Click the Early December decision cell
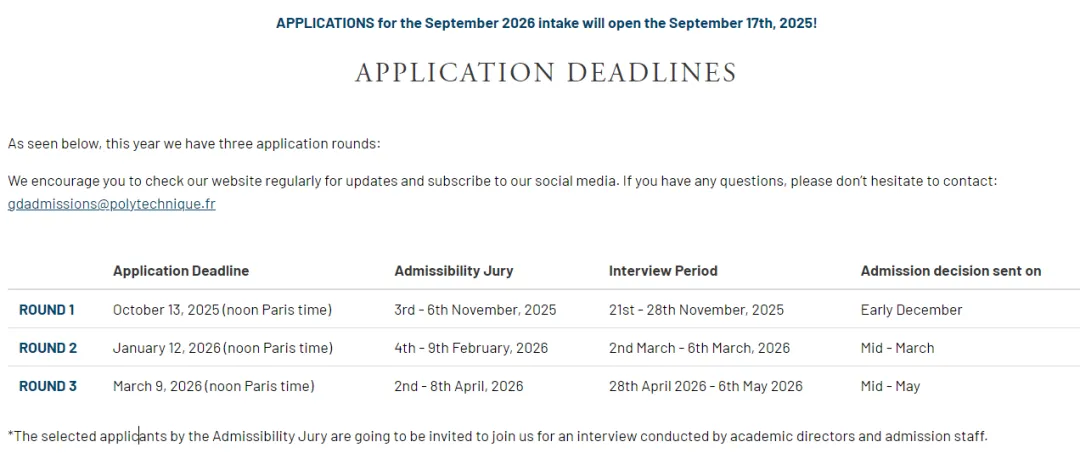Screen dimensions: 1080x453 [911, 310]
